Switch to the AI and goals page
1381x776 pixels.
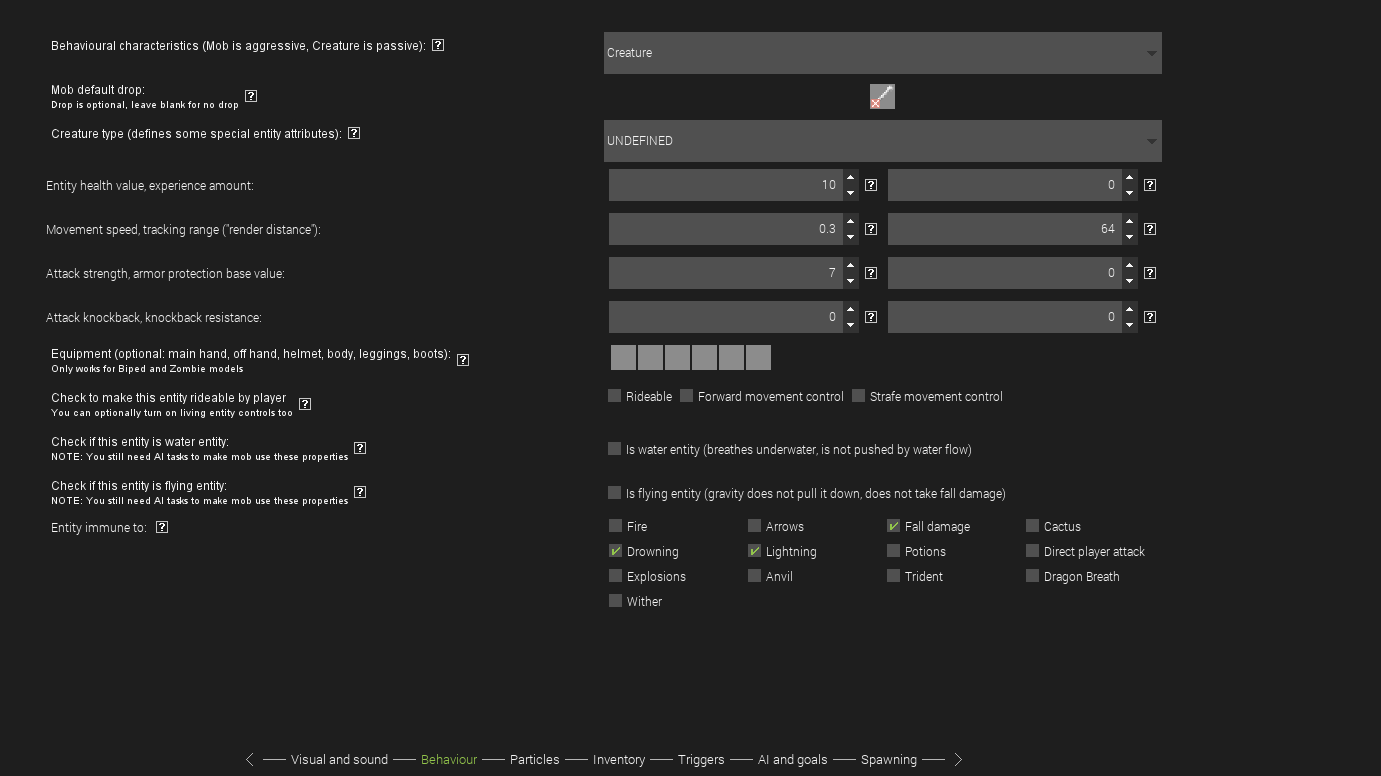(x=793, y=759)
